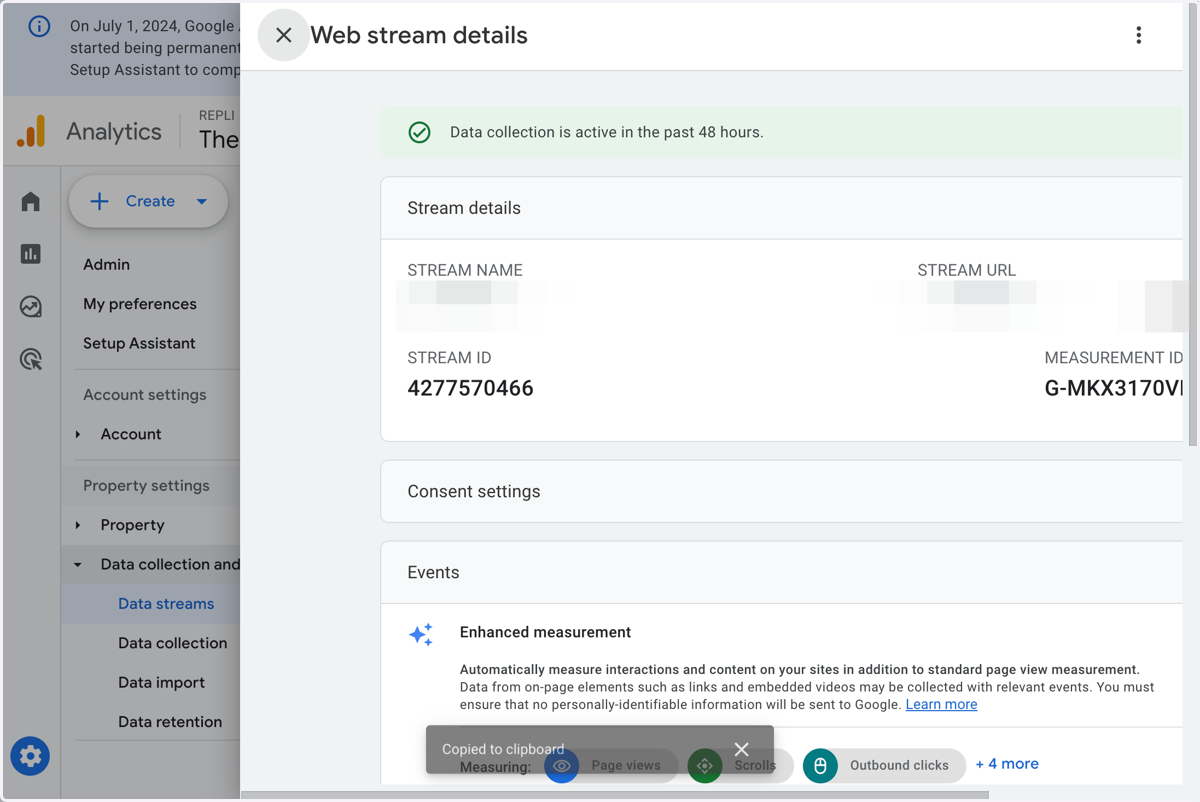1200x802 pixels.
Task: Close the Web stream details panel
Action: [x=283, y=35]
